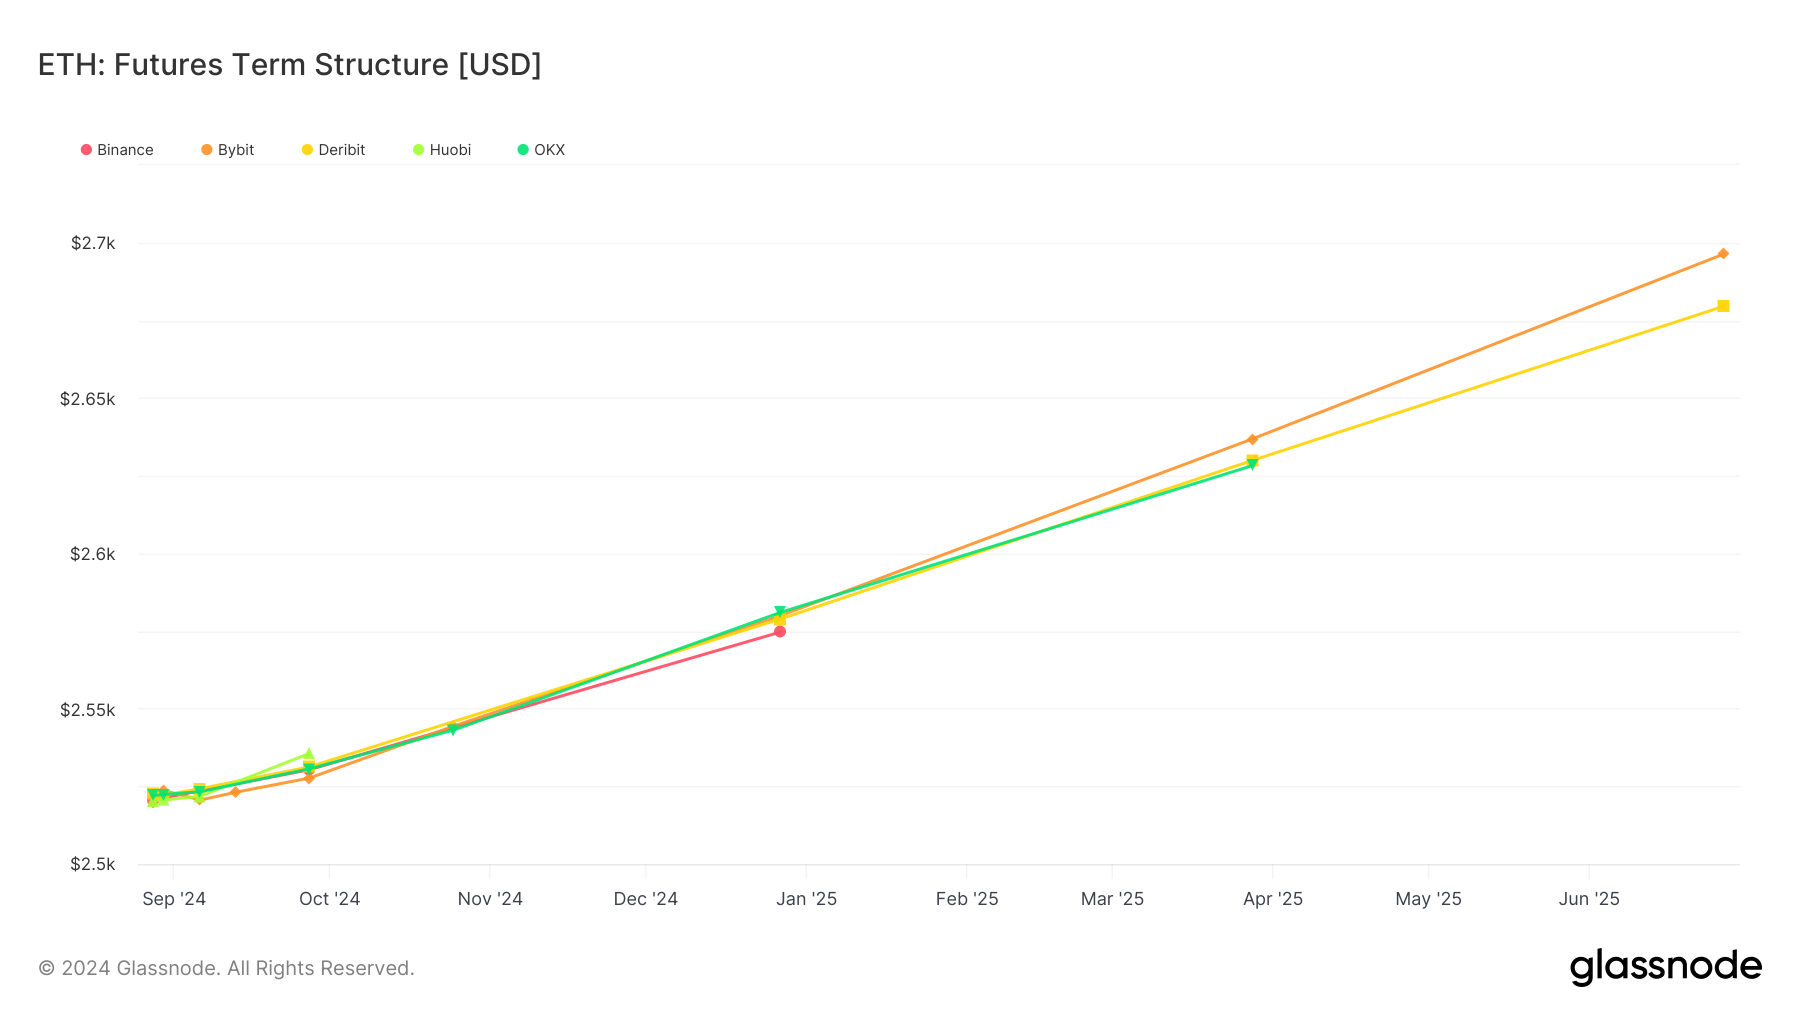This screenshot has width=1800, height=1013.
Task: Click the Jan '25 x-axis label
Action: point(806,899)
